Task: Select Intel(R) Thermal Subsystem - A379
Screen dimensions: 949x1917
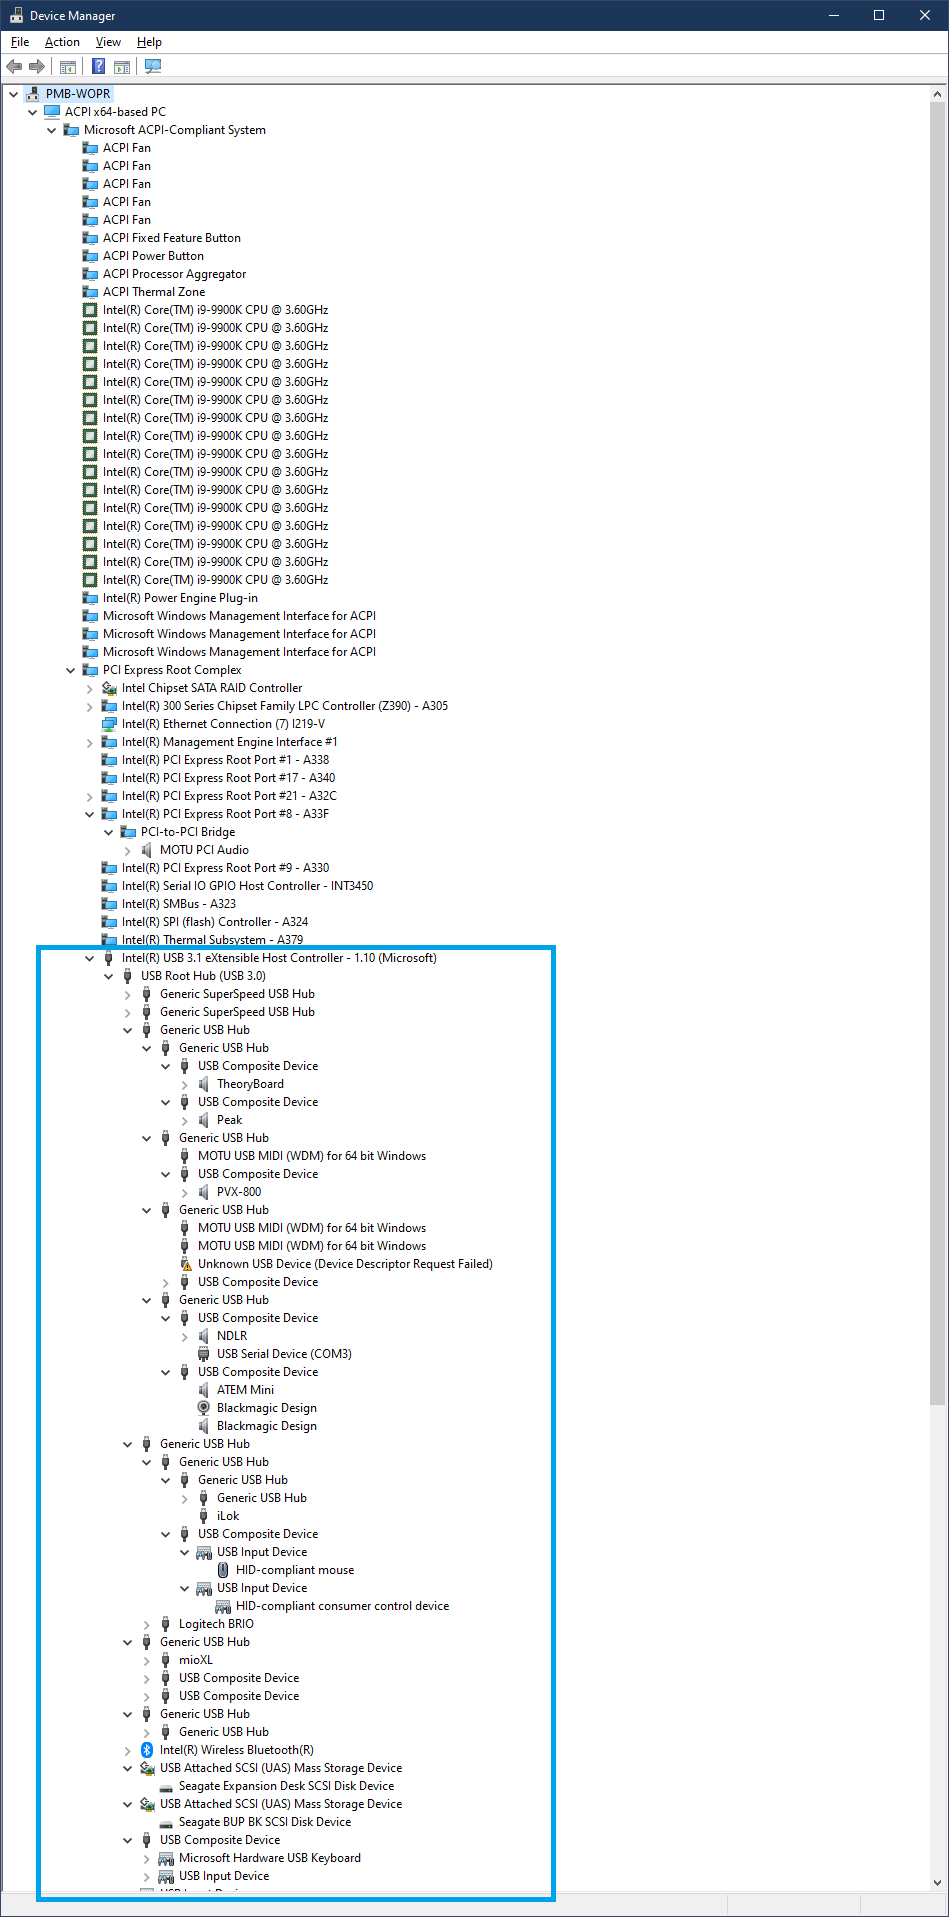Action: point(212,940)
